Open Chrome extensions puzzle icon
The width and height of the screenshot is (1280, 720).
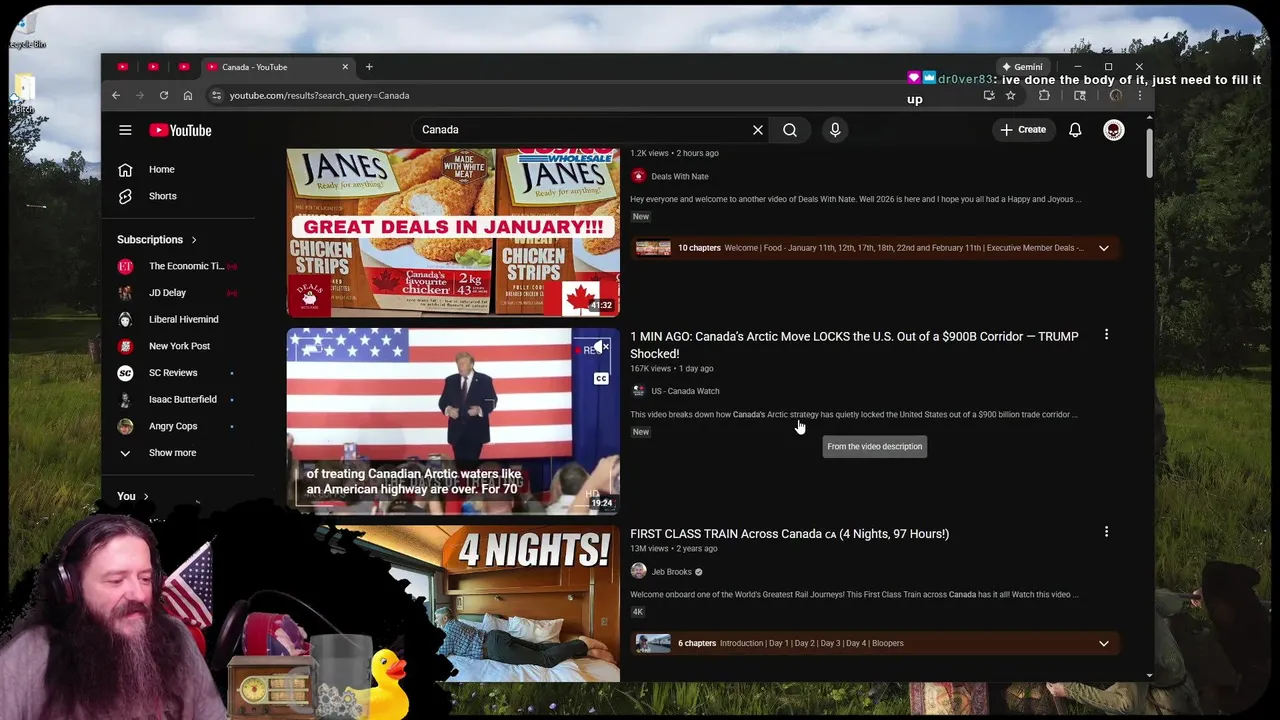1044,95
